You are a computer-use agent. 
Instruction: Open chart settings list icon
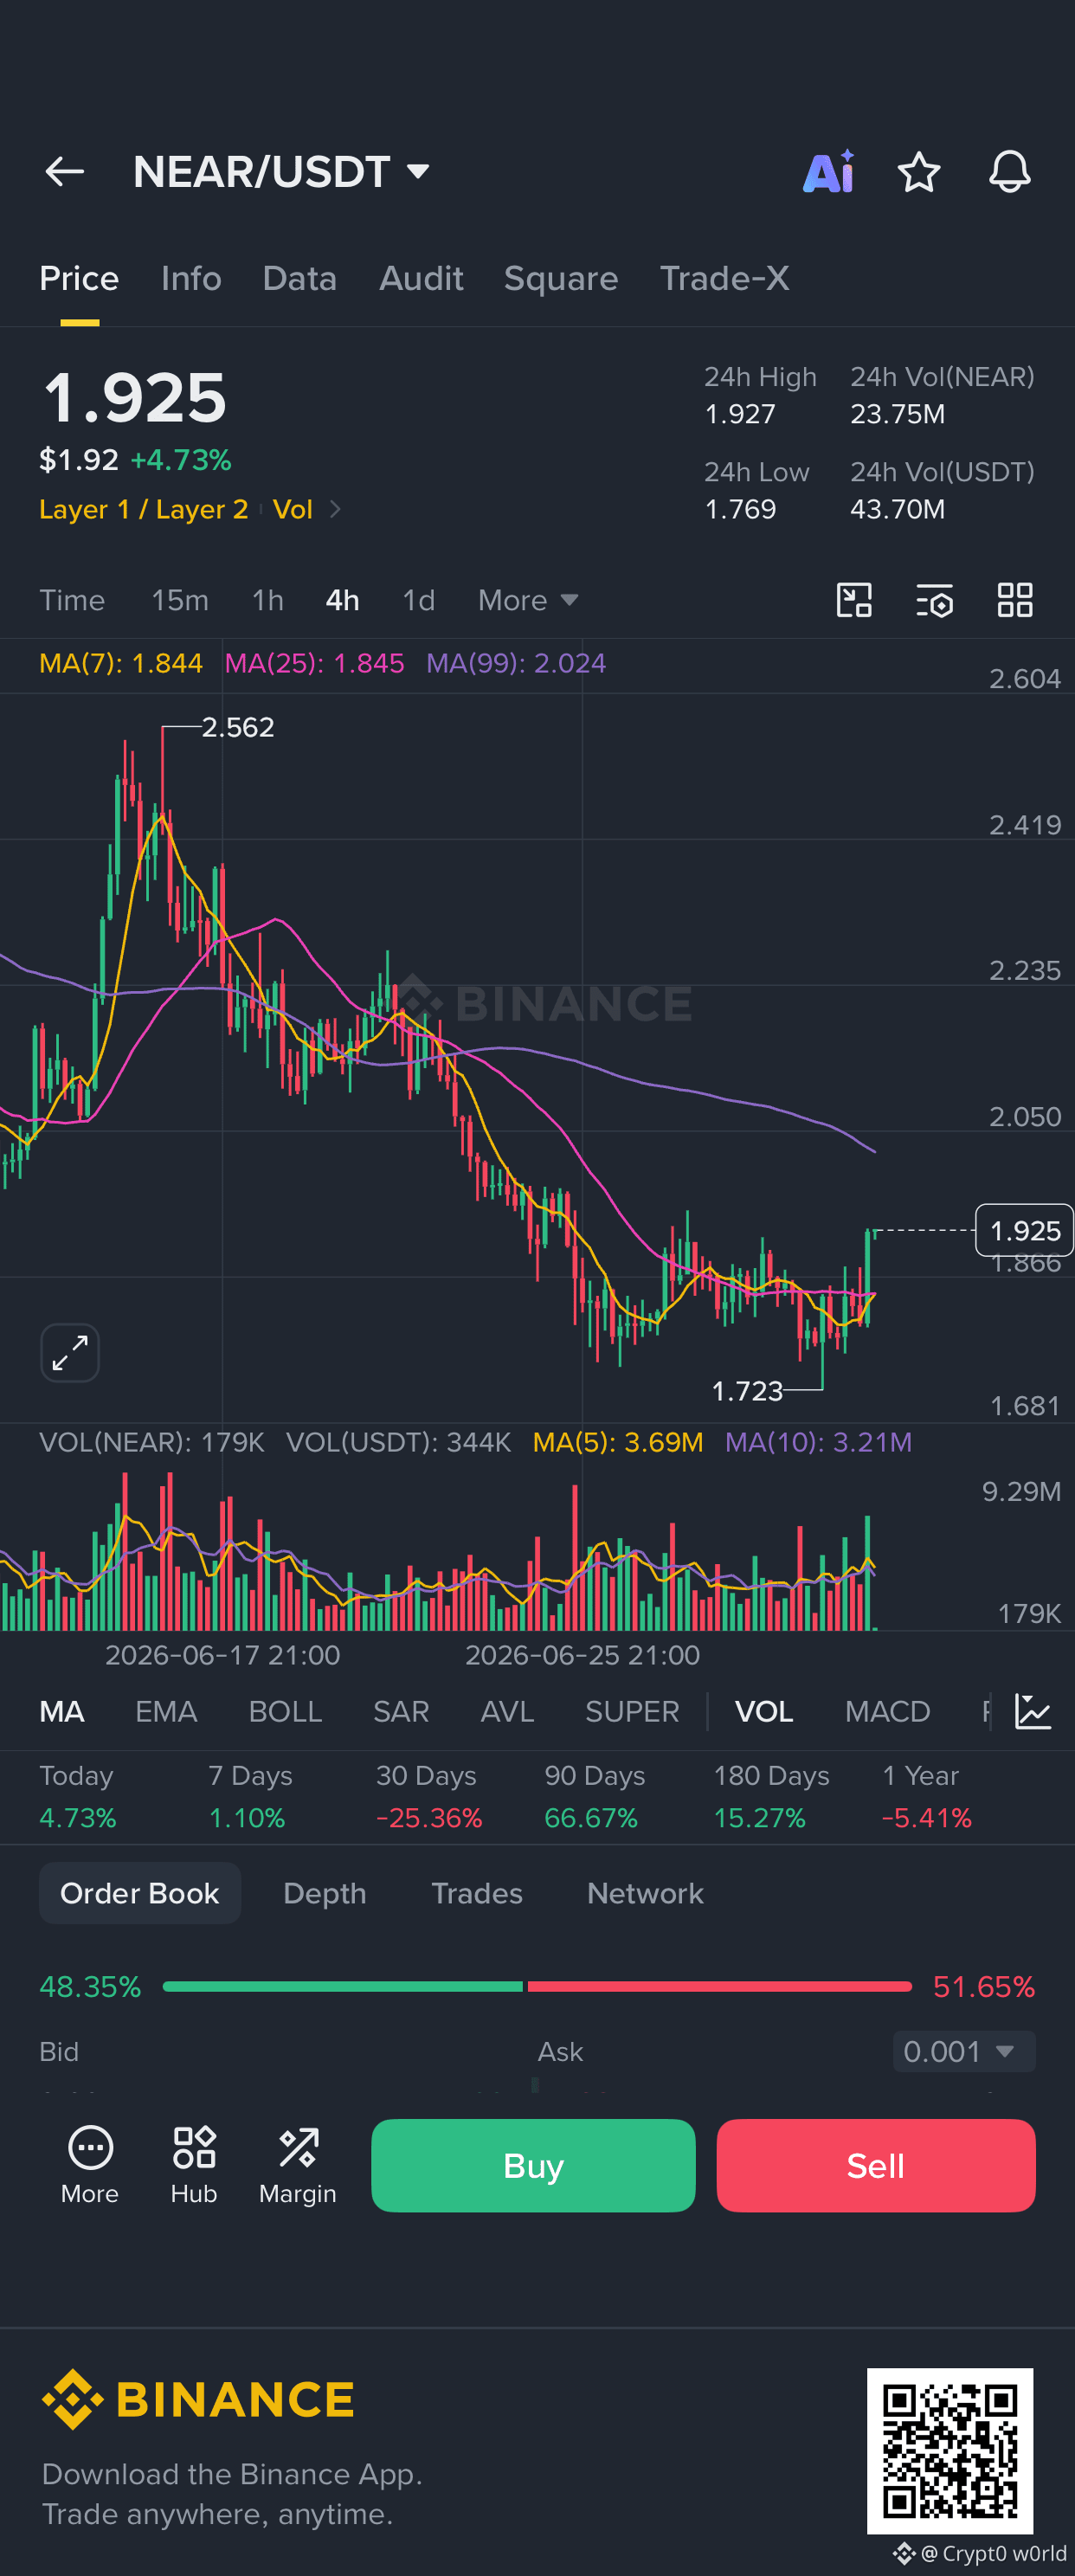pyautogui.click(x=934, y=600)
